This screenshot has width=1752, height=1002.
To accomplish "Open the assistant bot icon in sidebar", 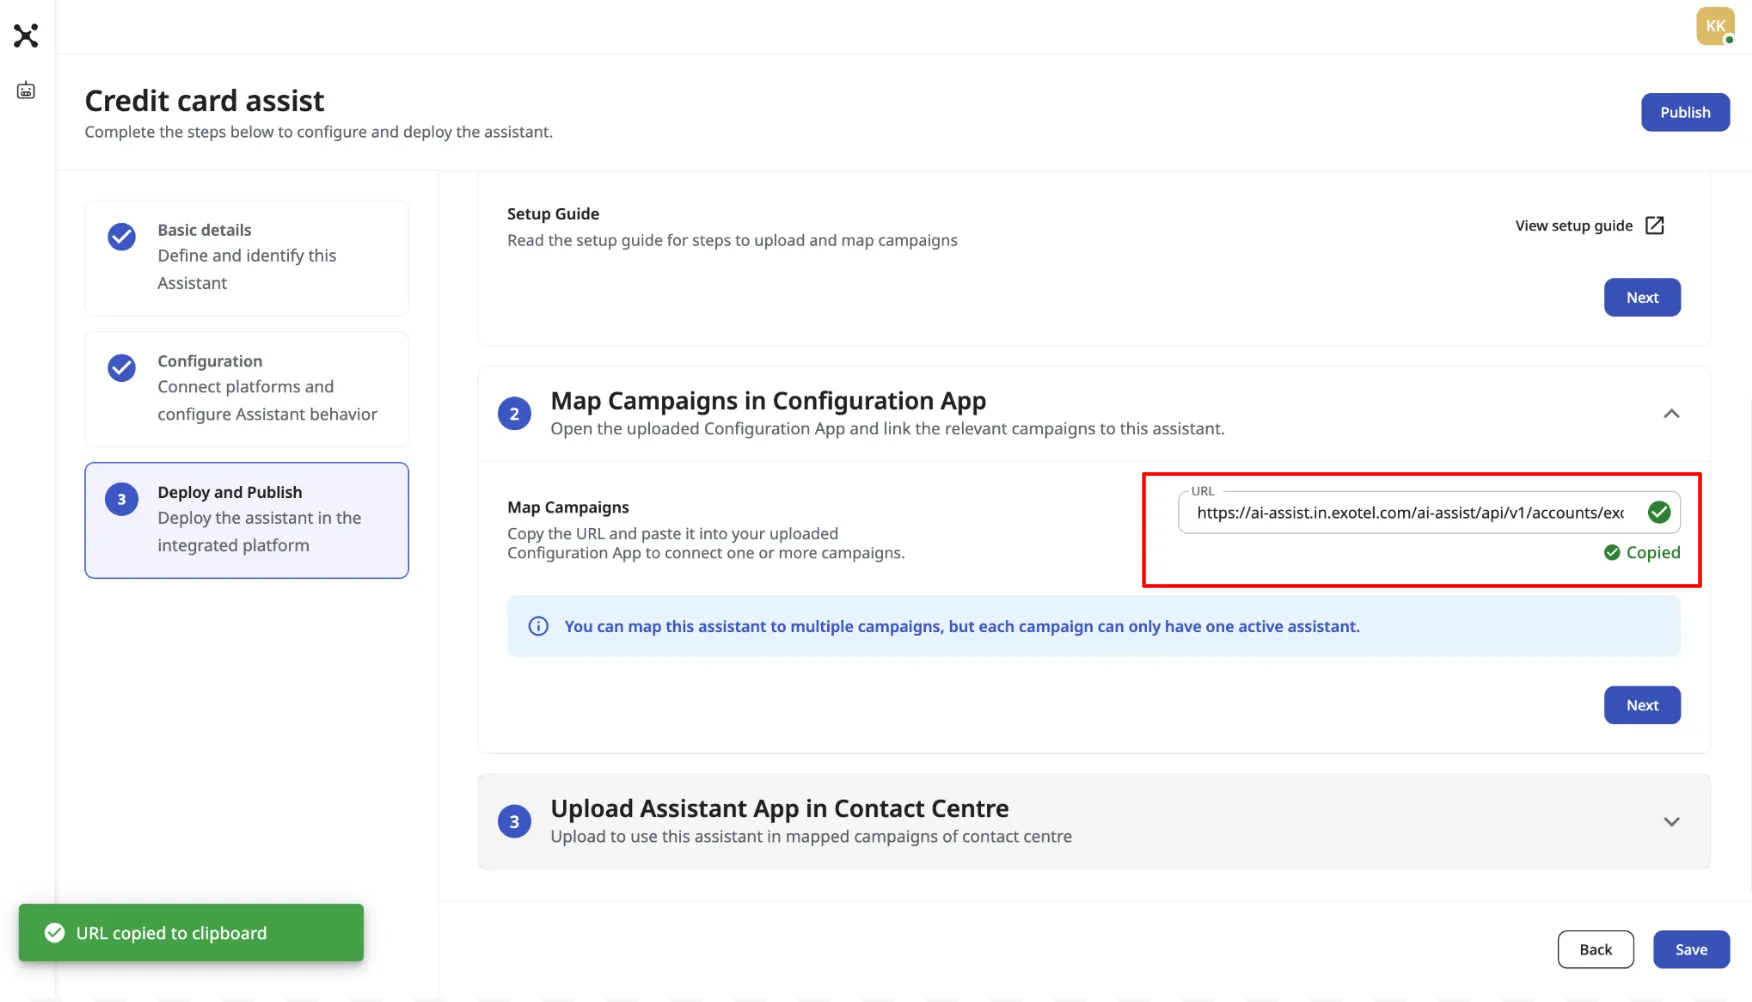I will (26, 91).
